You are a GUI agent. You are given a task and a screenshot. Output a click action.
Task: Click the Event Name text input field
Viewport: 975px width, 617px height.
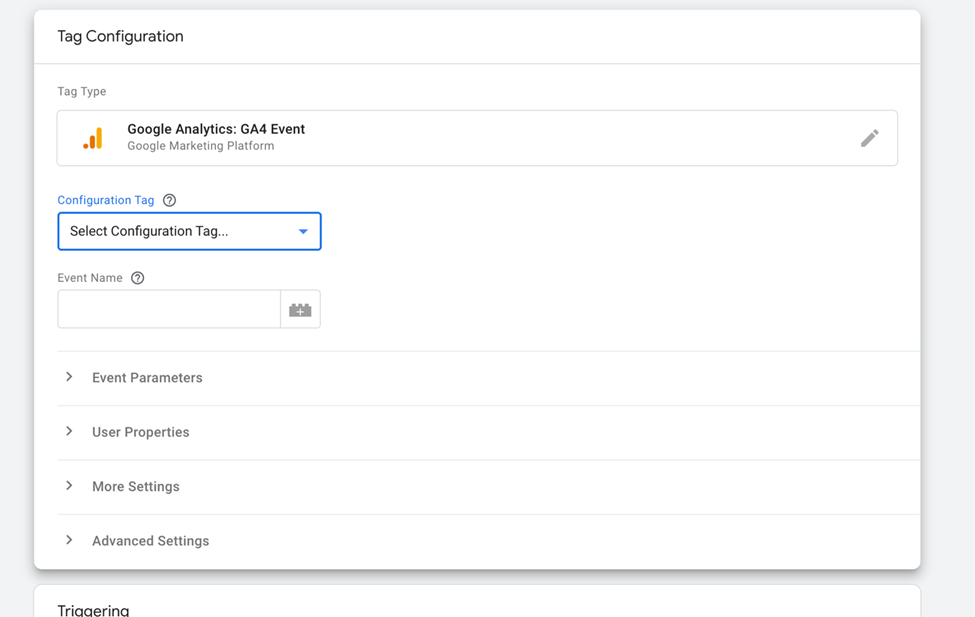point(169,309)
